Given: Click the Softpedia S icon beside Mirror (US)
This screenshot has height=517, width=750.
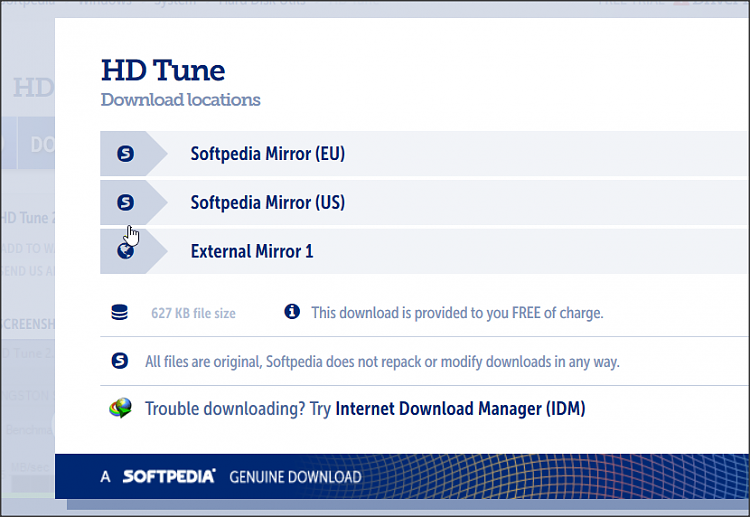Looking at the screenshot, I should point(125,202).
